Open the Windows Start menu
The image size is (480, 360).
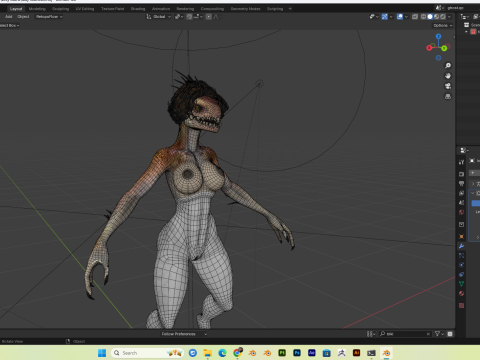click(x=102, y=353)
